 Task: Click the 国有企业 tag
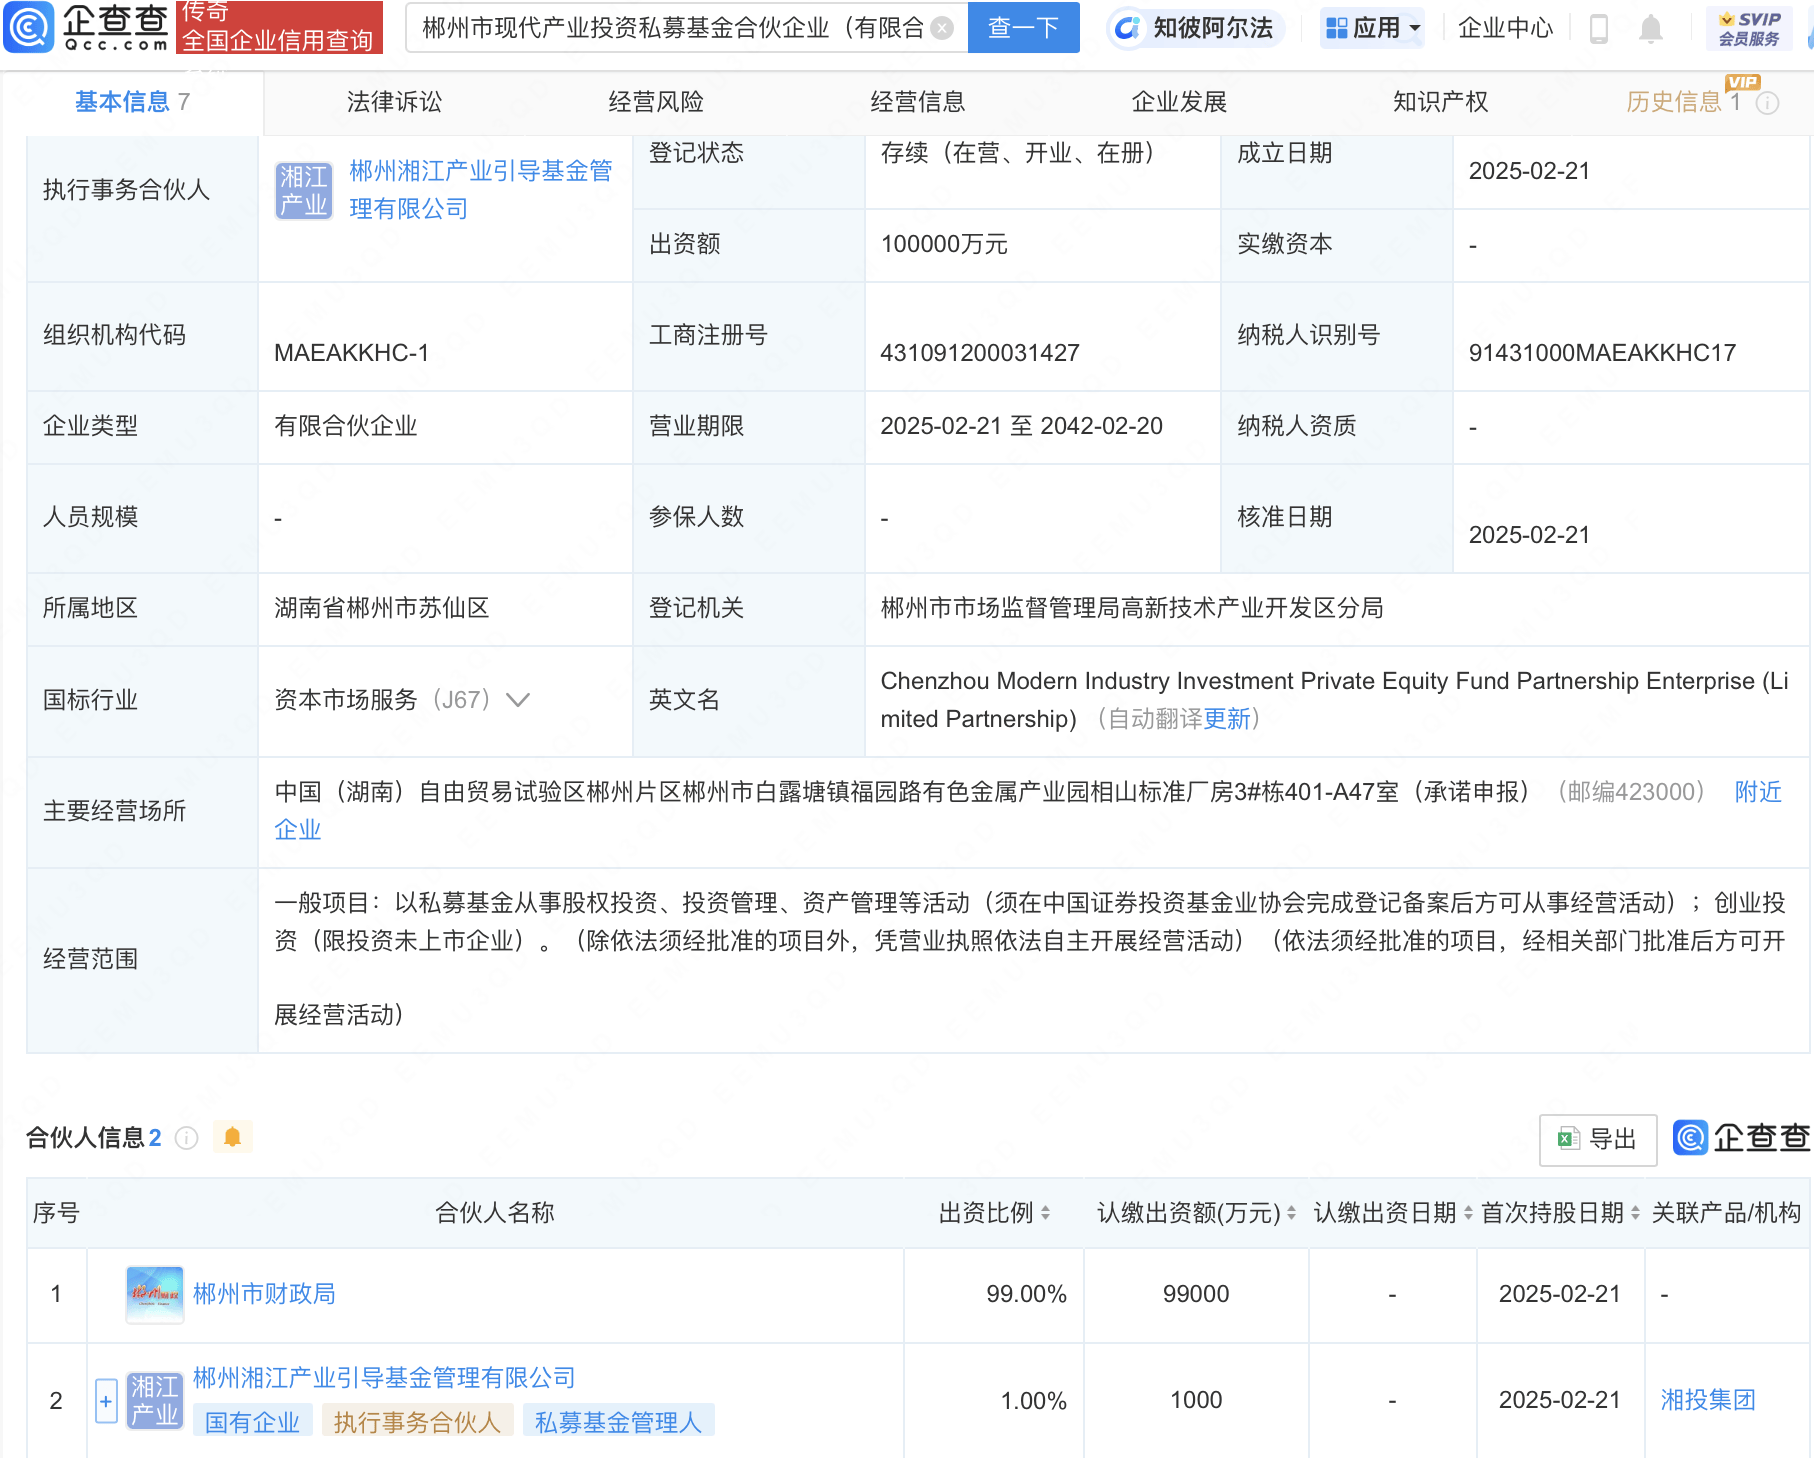(253, 1422)
